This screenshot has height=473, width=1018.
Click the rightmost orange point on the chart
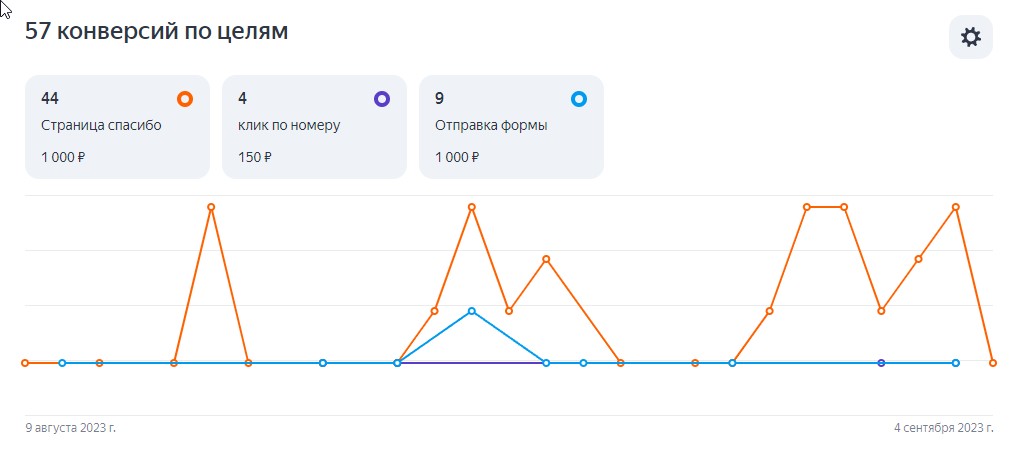click(x=992, y=363)
